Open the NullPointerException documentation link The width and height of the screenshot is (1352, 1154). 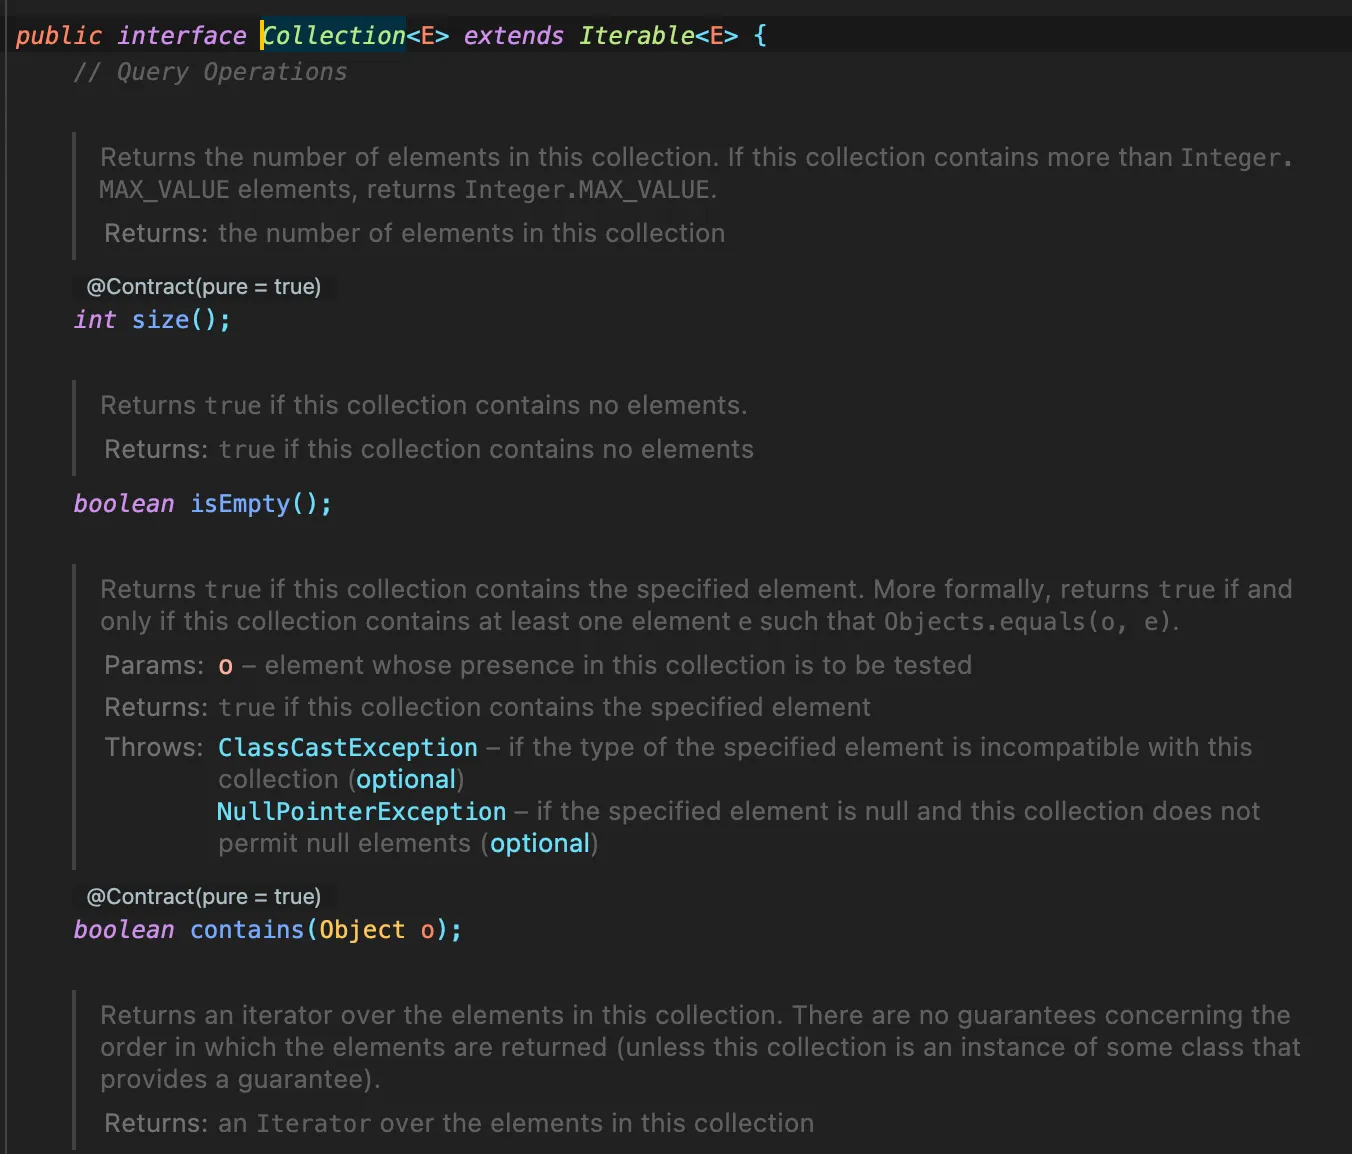click(361, 812)
